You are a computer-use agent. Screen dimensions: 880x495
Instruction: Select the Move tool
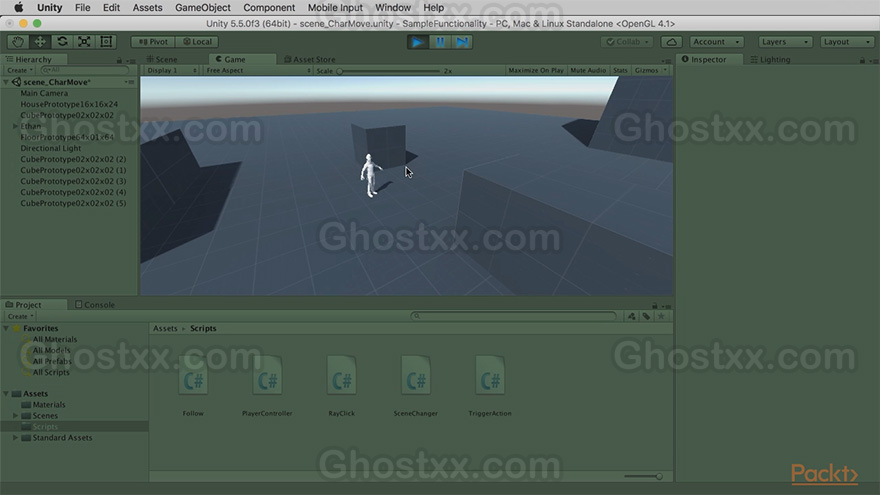pos(40,42)
